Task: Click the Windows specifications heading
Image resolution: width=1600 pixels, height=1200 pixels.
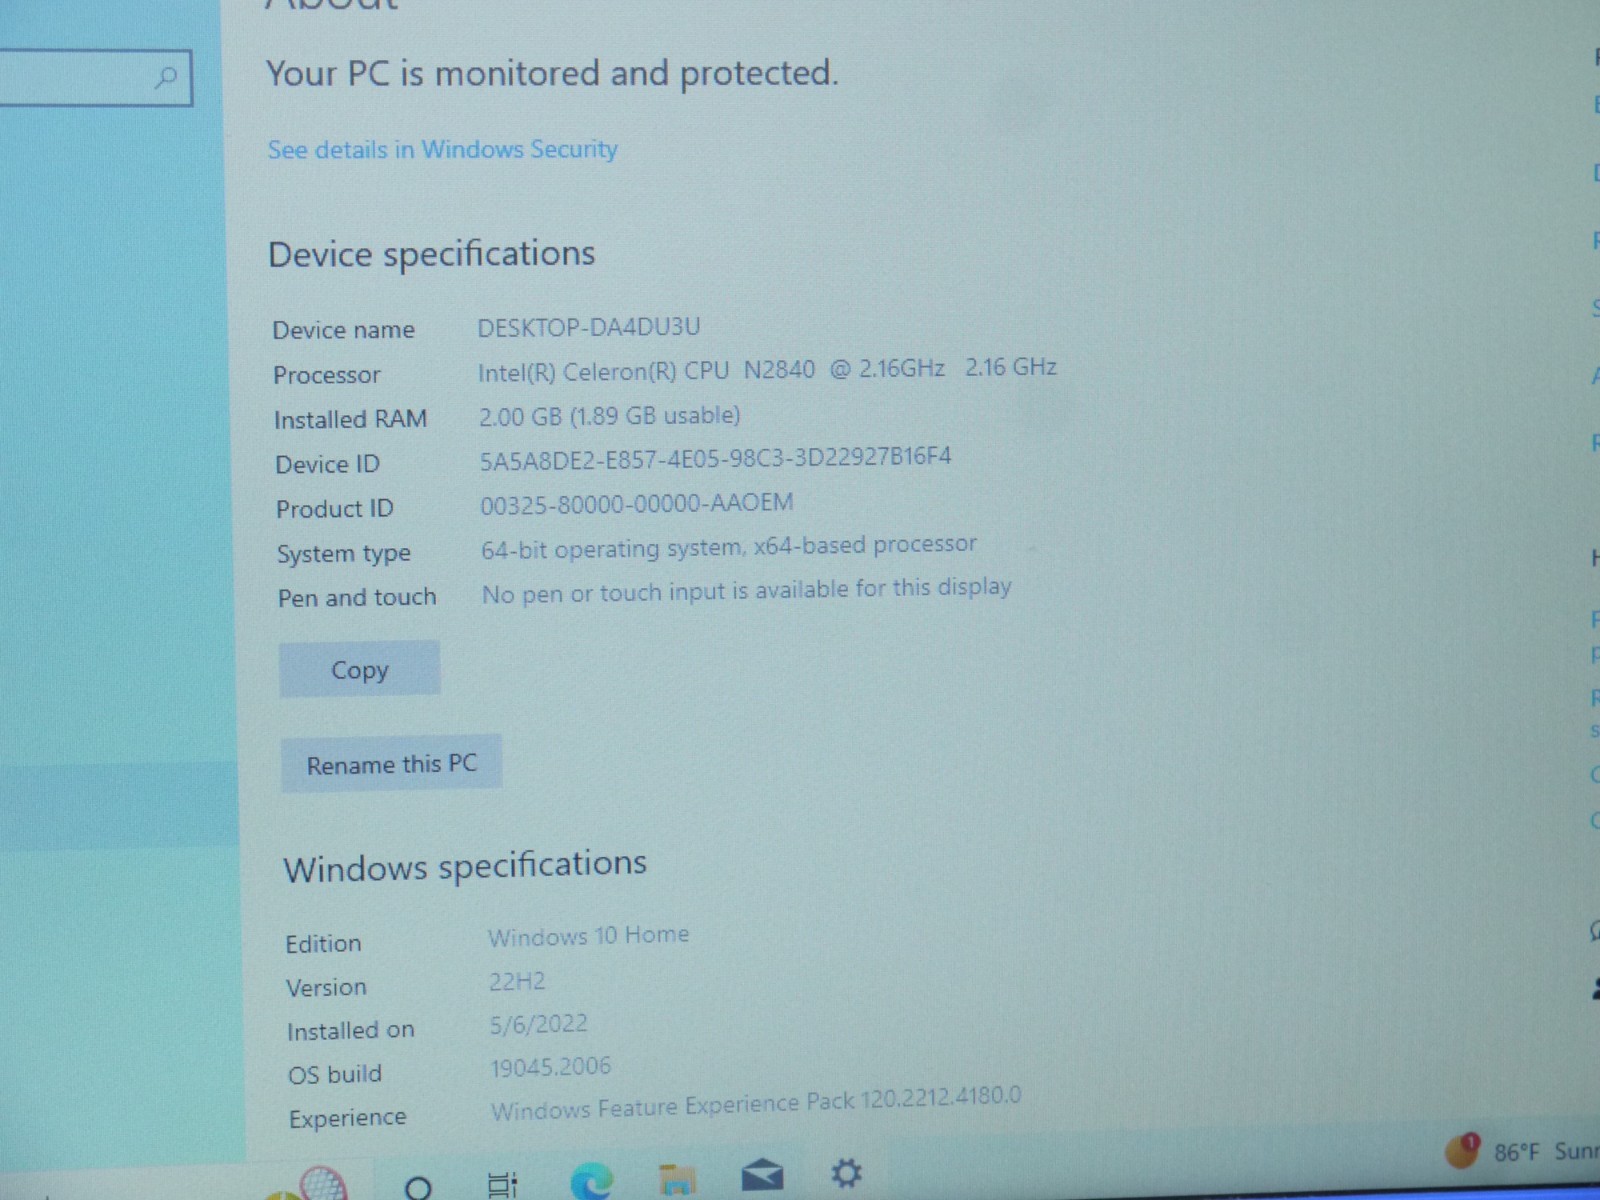Action: (x=465, y=866)
